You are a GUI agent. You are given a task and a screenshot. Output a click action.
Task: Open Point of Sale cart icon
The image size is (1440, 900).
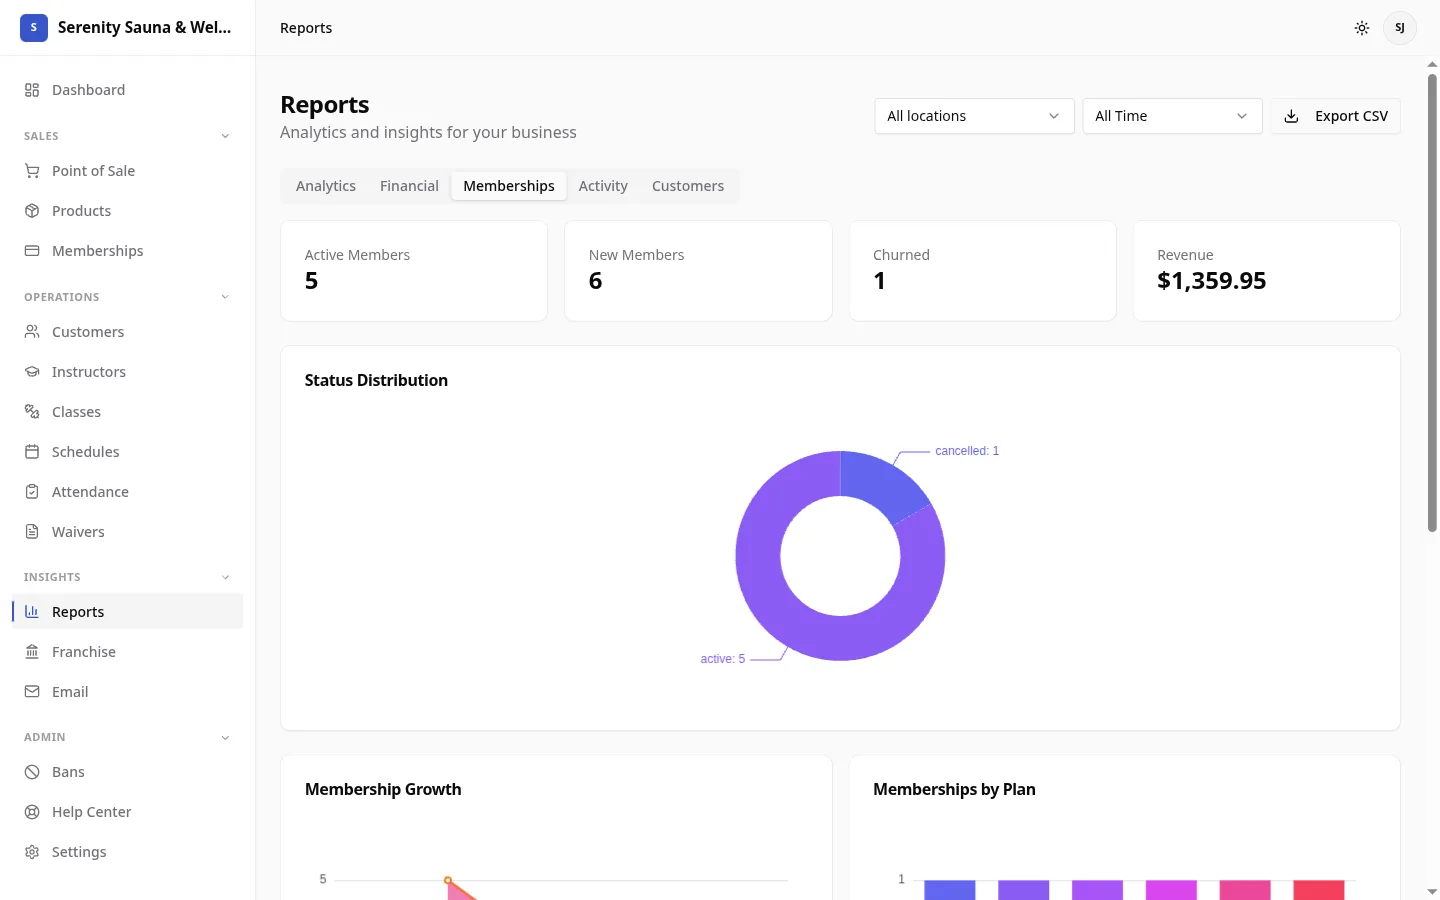32,171
